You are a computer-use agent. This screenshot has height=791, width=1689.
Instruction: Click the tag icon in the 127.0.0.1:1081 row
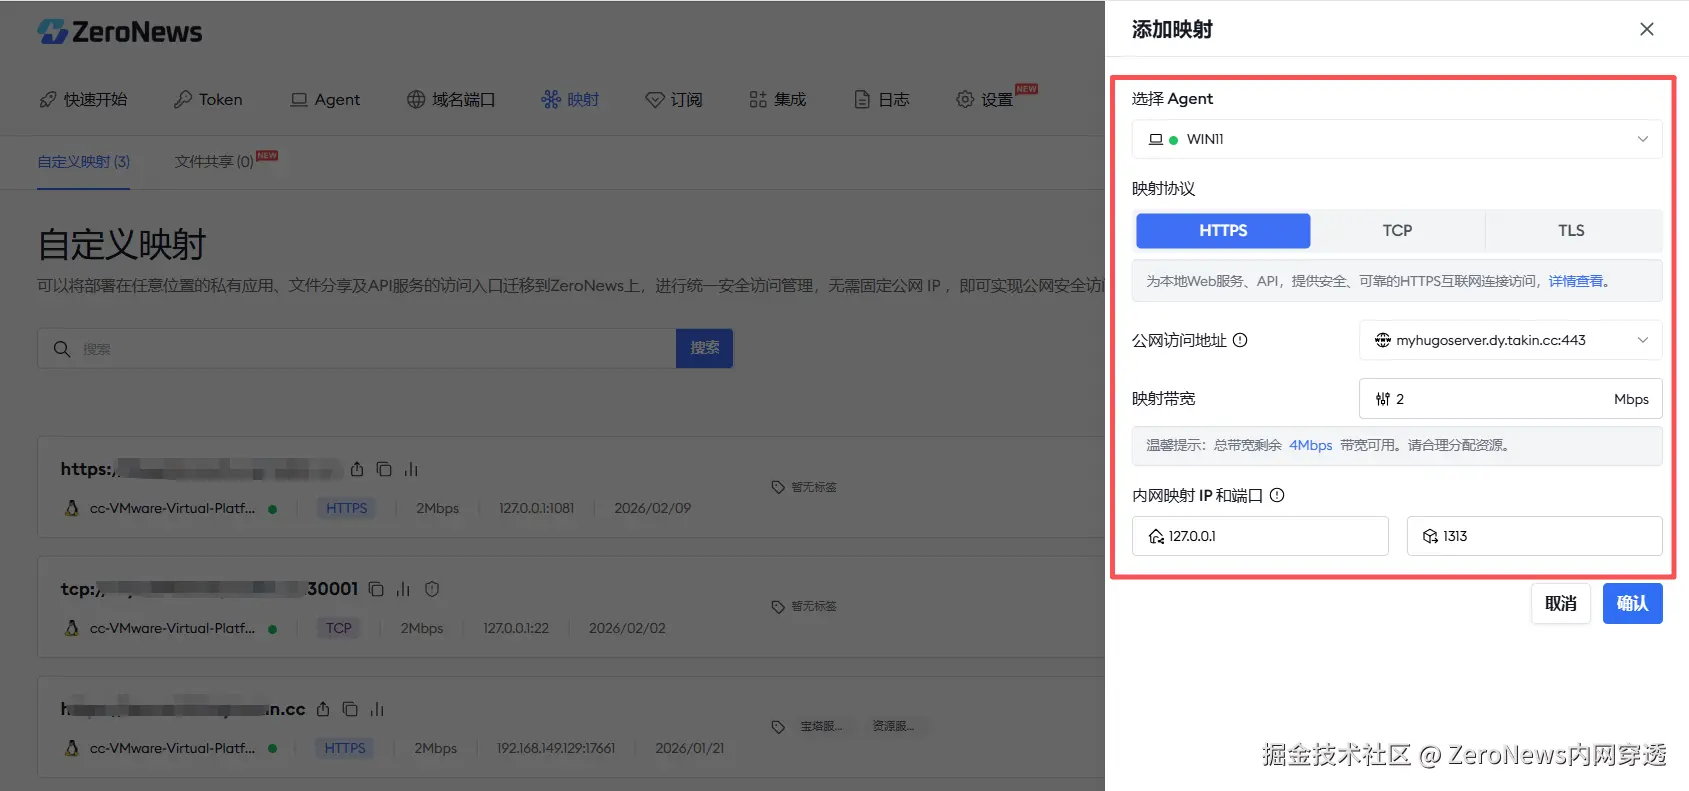click(x=778, y=487)
